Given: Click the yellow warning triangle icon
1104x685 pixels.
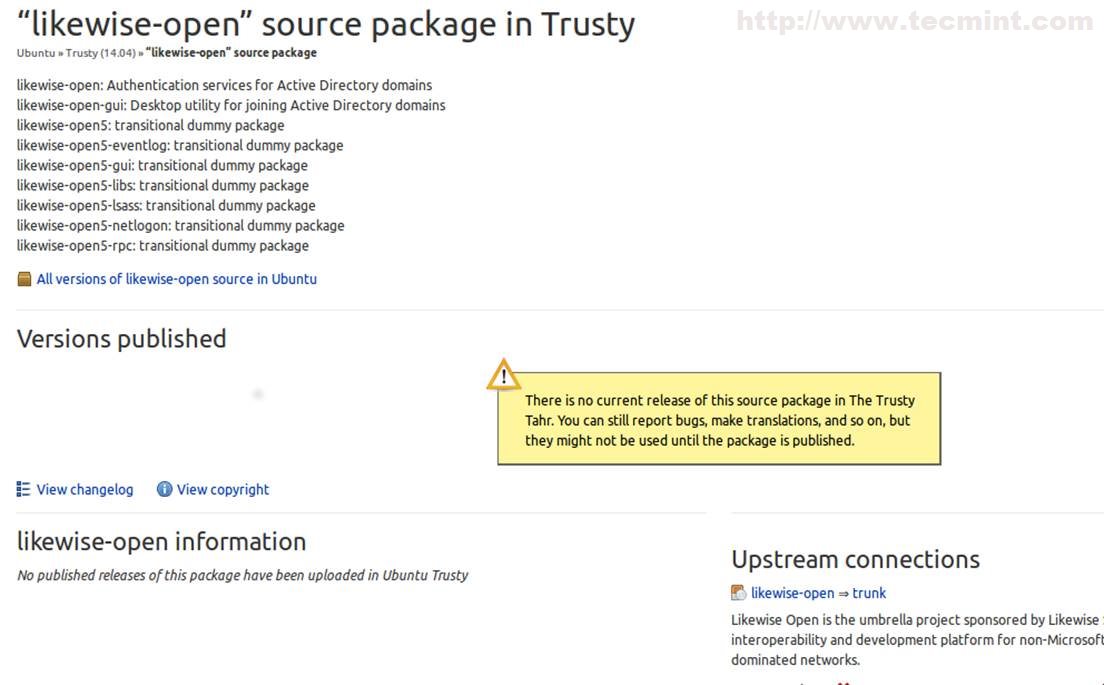Looking at the screenshot, I should [503, 375].
